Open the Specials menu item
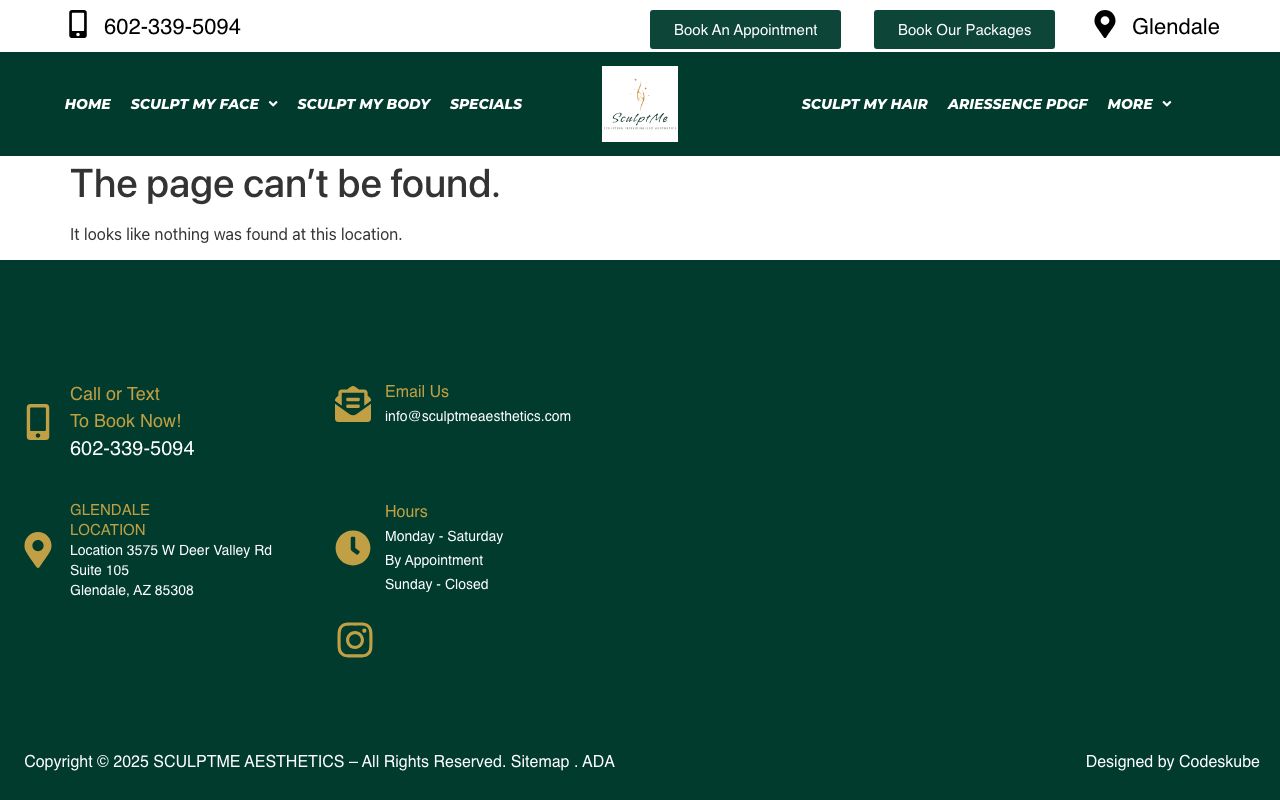1280x800 pixels. pyautogui.click(x=486, y=104)
